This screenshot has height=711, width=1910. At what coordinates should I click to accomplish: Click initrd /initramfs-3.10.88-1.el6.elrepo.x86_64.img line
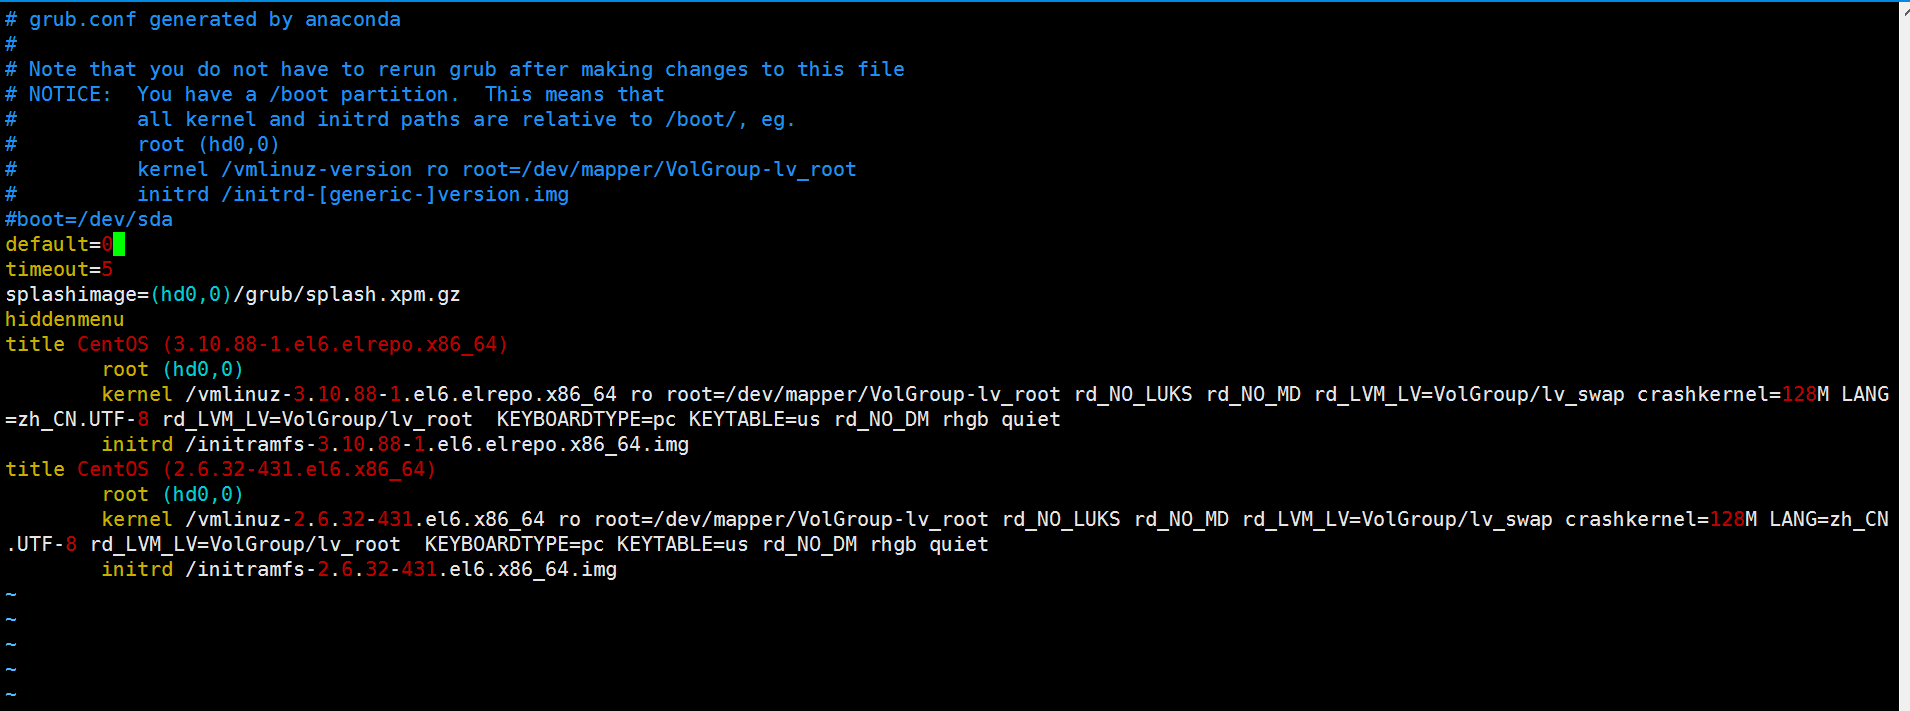point(395,444)
